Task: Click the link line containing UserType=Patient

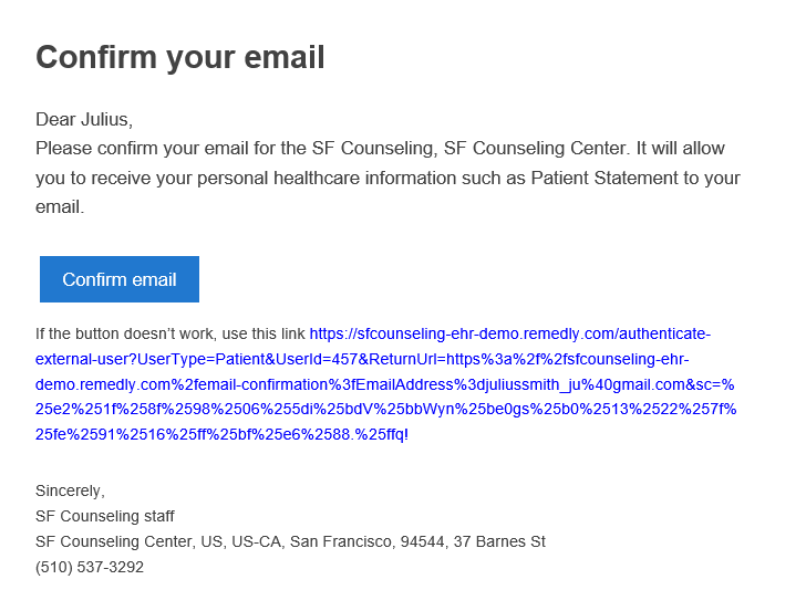Action: click(x=362, y=359)
